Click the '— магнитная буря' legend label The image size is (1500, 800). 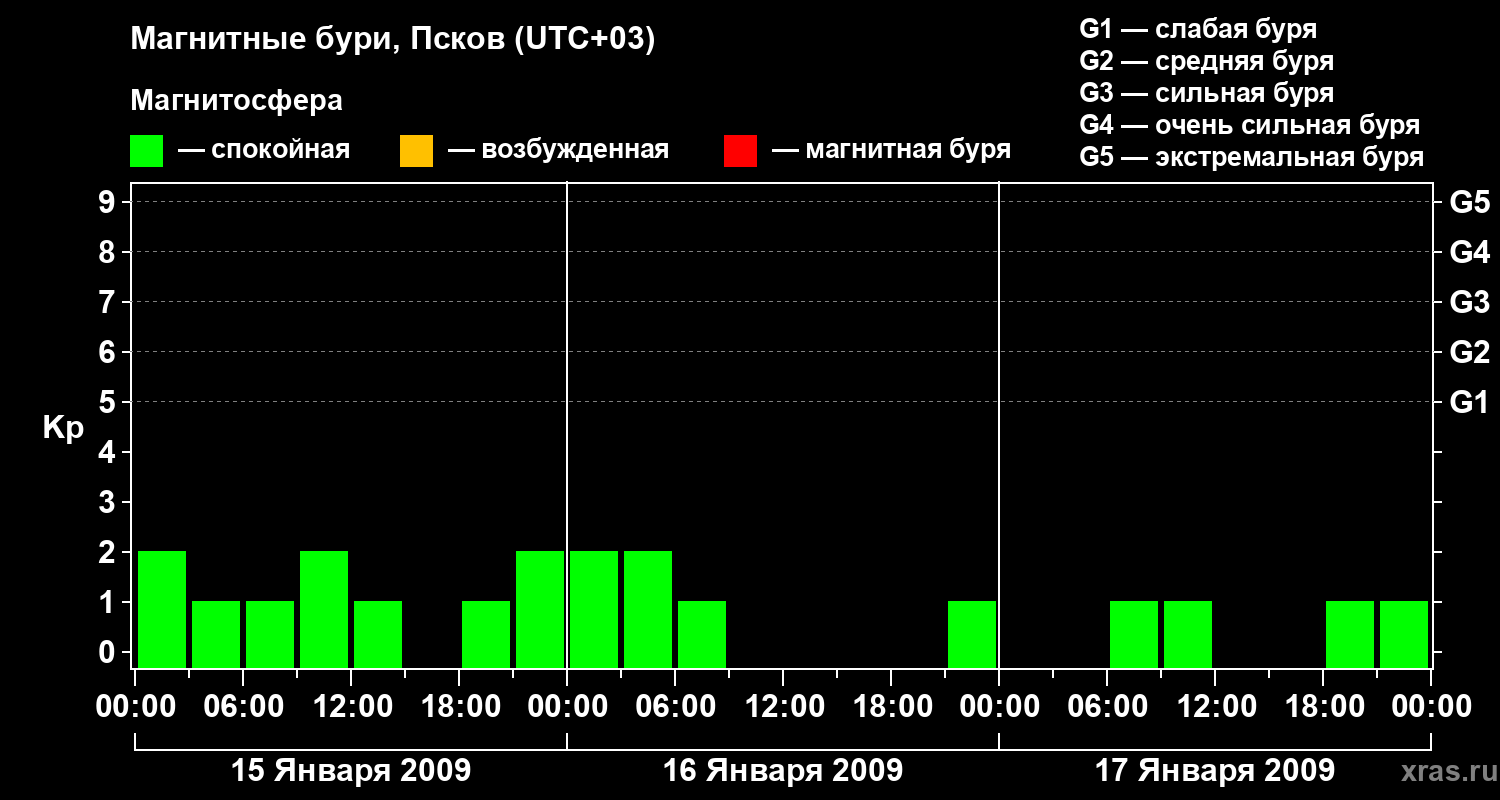pyautogui.click(x=891, y=150)
